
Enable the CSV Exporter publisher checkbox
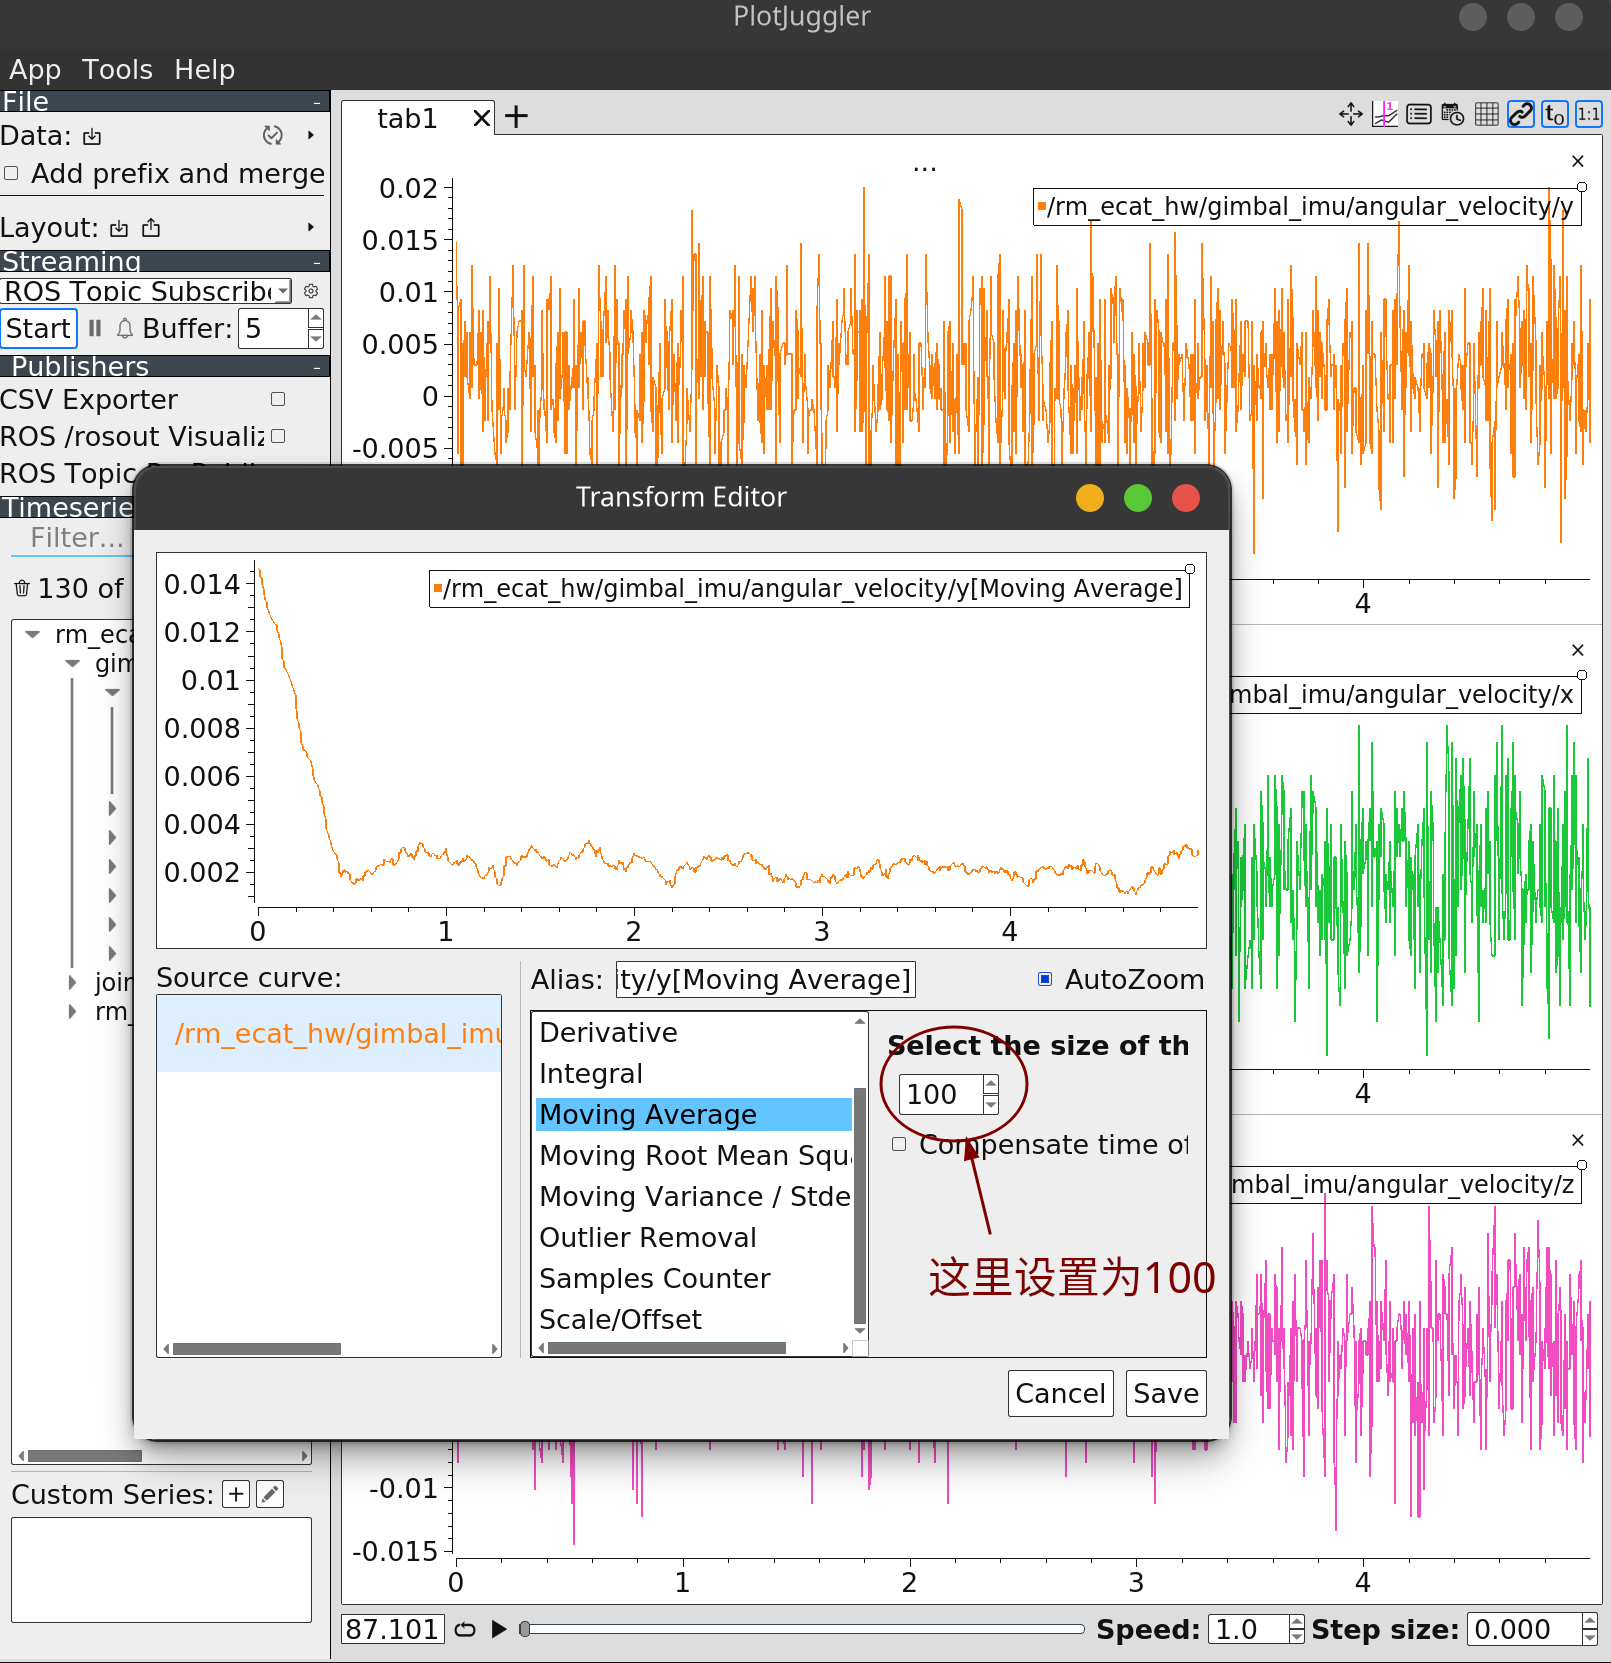278,399
